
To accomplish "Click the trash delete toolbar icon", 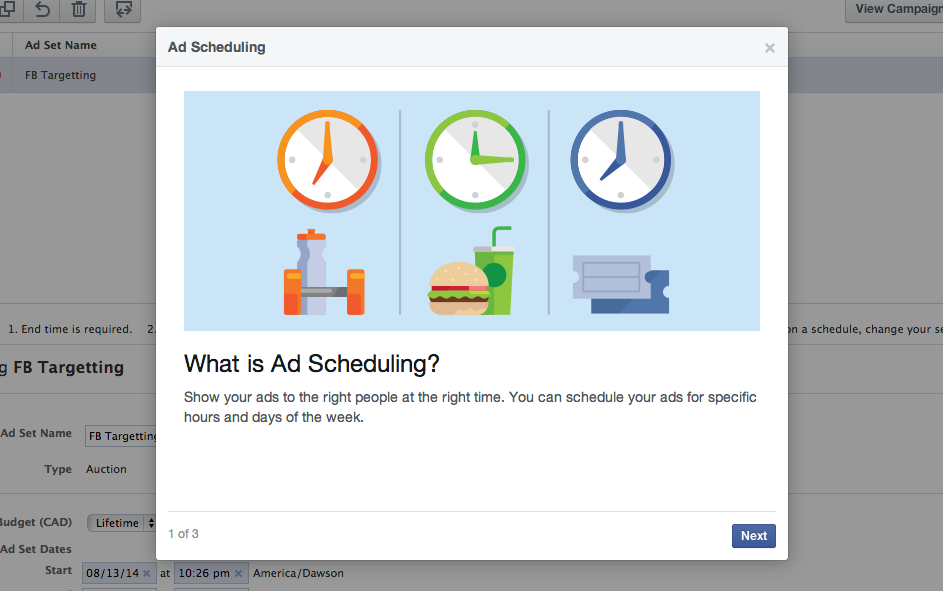I will click(x=78, y=10).
